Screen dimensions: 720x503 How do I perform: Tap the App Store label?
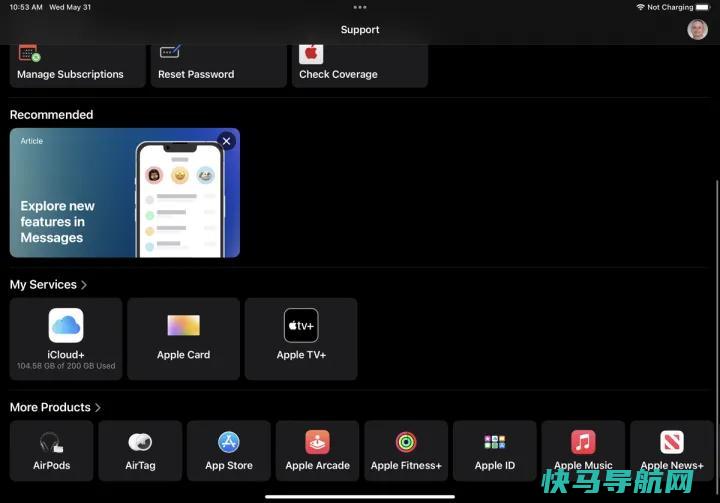(x=229, y=466)
